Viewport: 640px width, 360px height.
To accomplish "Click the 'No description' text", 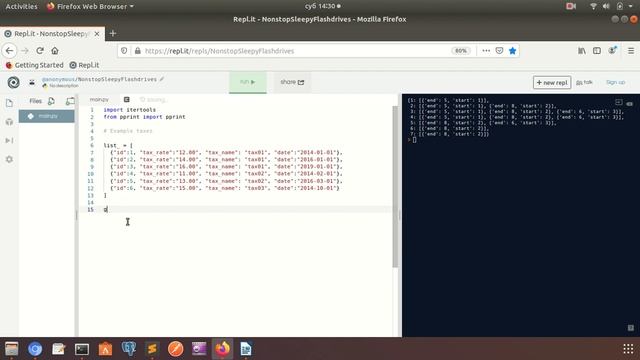I will [x=64, y=86].
